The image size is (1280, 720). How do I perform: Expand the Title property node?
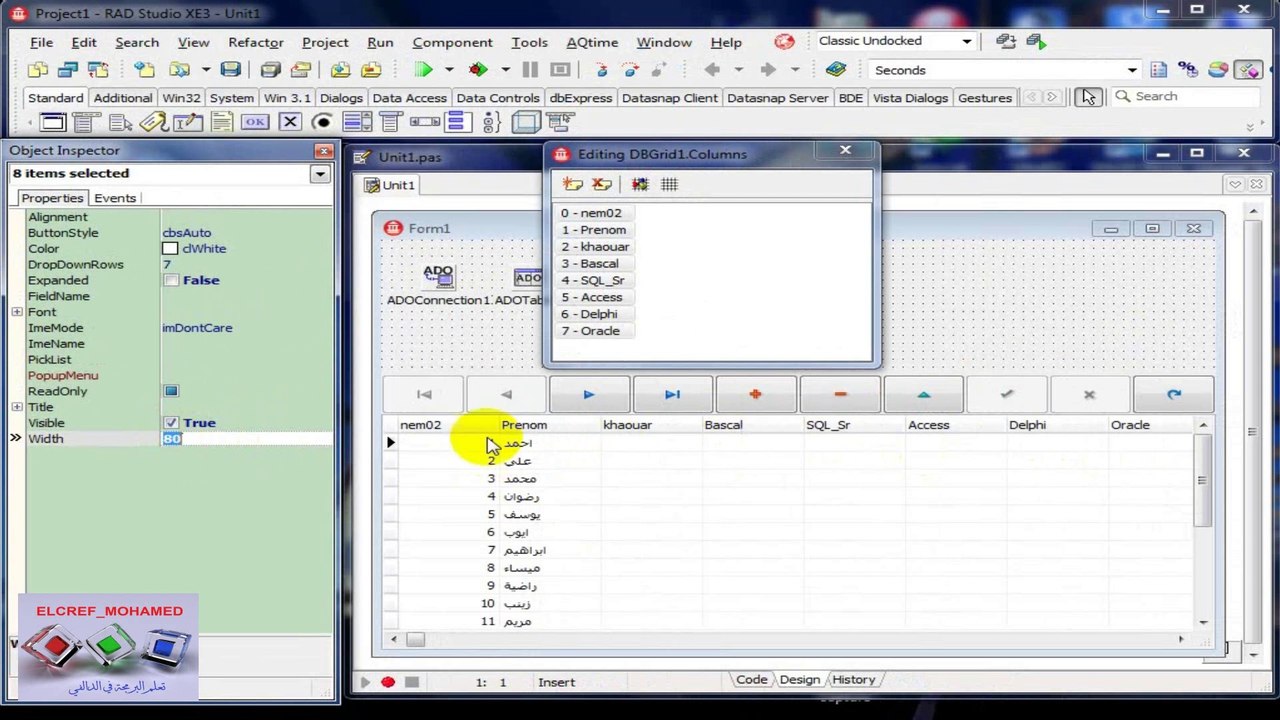point(17,407)
